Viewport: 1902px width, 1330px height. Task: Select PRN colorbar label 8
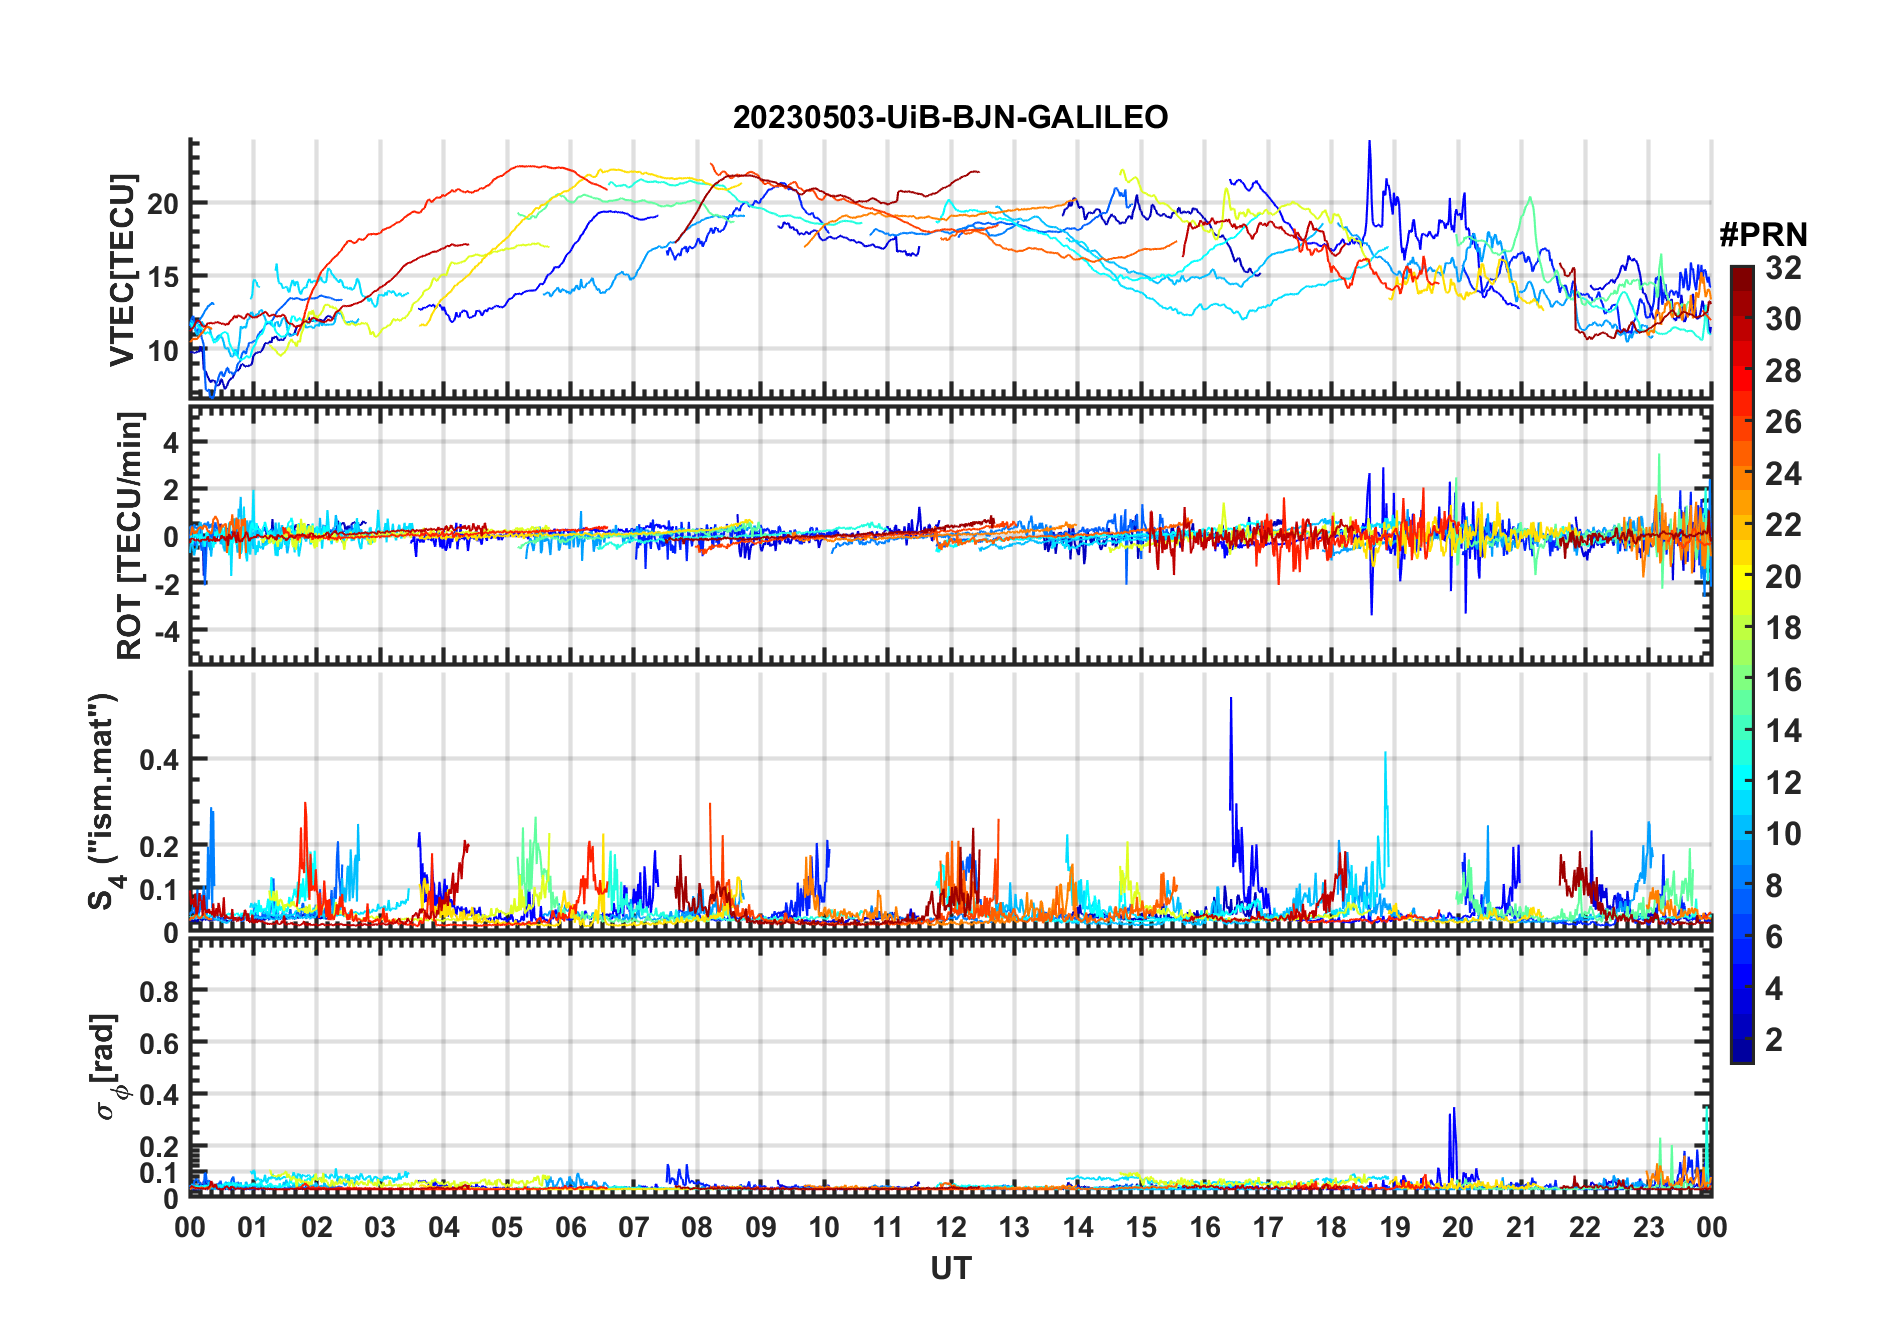1775,886
